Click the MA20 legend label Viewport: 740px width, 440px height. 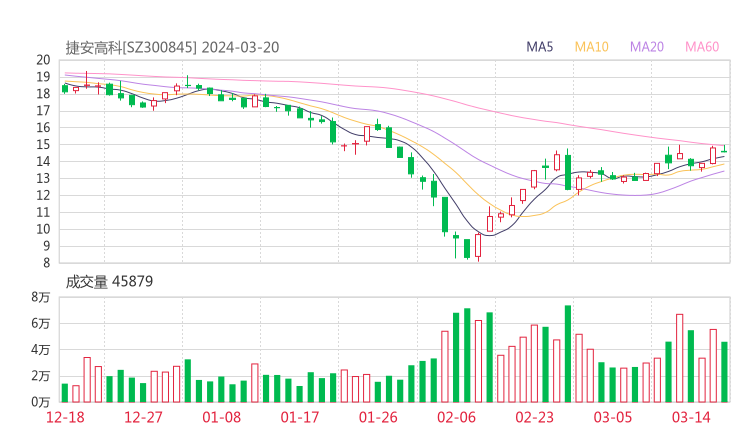pyautogui.click(x=647, y=47)
